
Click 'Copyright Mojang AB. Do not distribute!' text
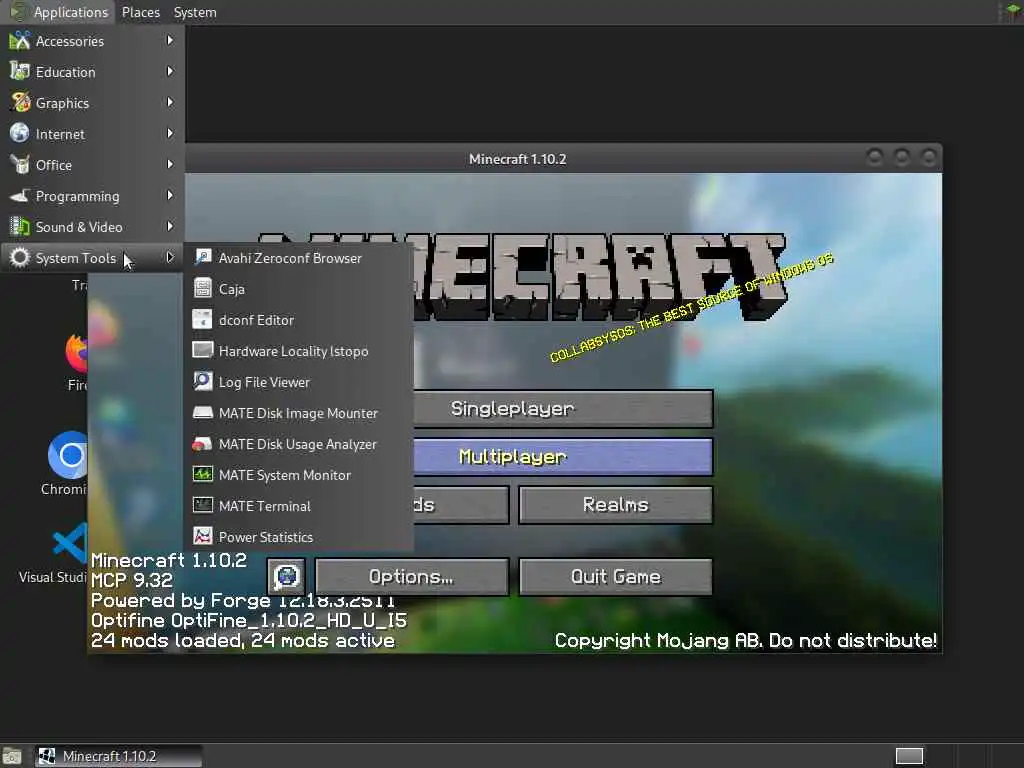point(746,640)
